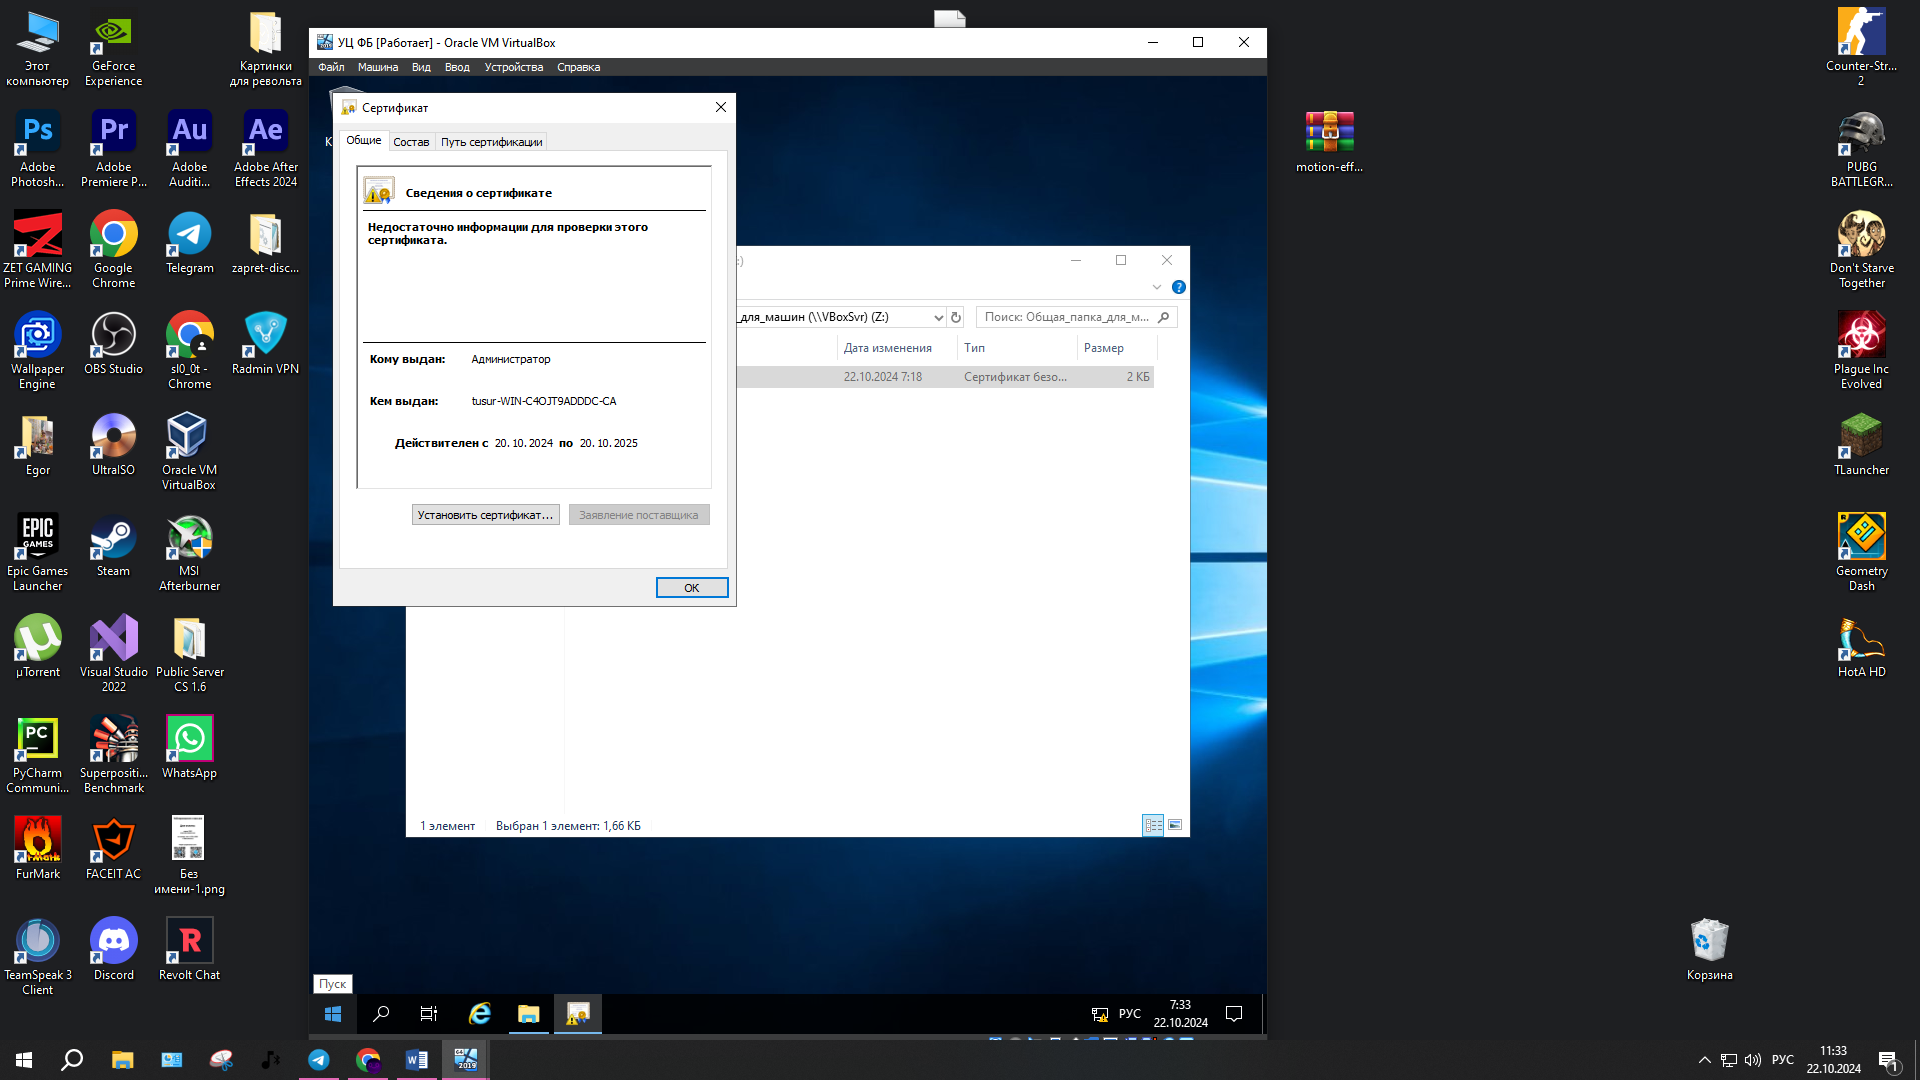
Task: Close the Сертификат dialog
Action: (x=721, y=107)
